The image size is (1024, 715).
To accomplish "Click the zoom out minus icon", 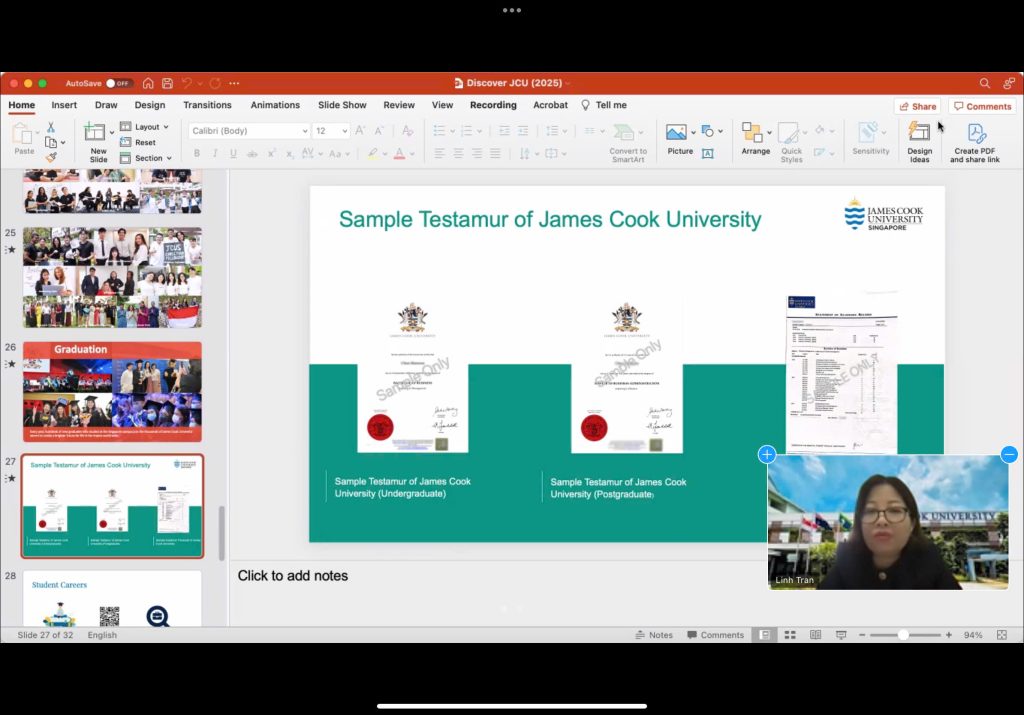I will tap(862, 635).
